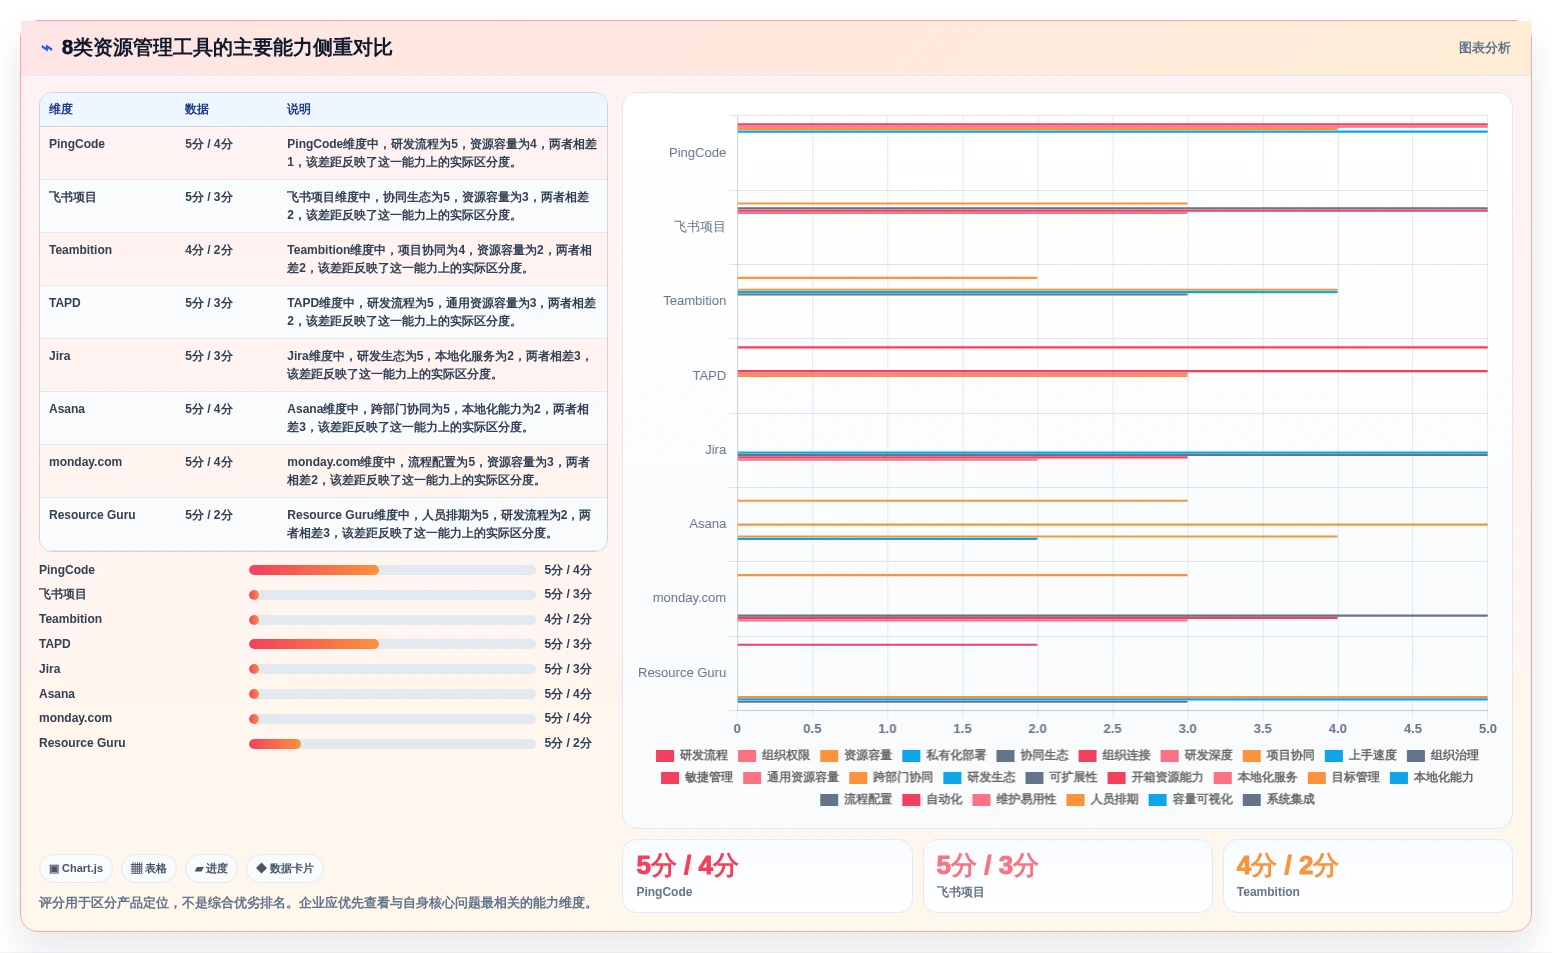Viewport: 1552px width, 953px height.
Task: Select the monday.com table row name
Action: click(85, 462)
